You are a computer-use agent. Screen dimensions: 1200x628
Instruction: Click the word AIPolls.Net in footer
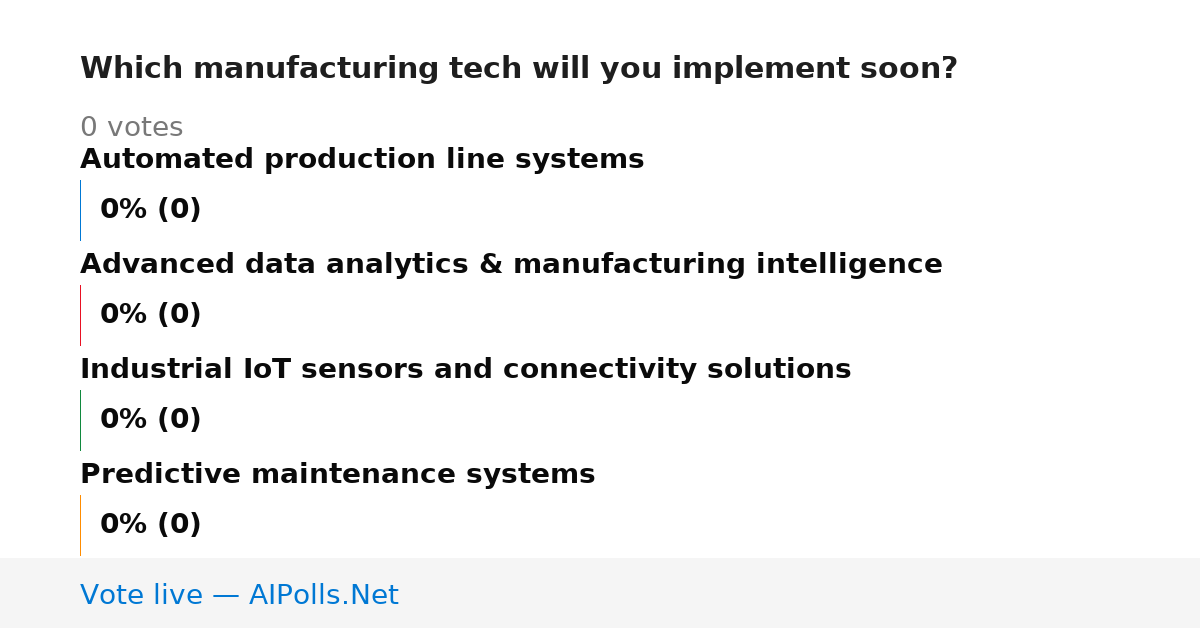click(x=323, y=595)
